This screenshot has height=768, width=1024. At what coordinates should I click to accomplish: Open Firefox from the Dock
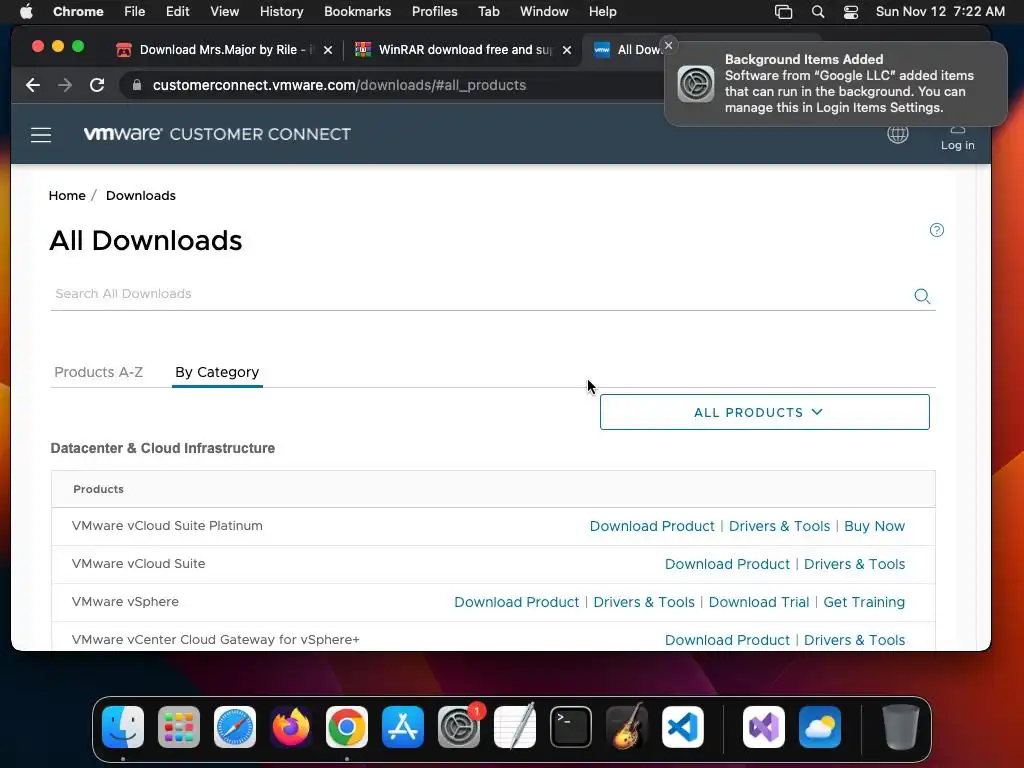[x=291, y=726]
